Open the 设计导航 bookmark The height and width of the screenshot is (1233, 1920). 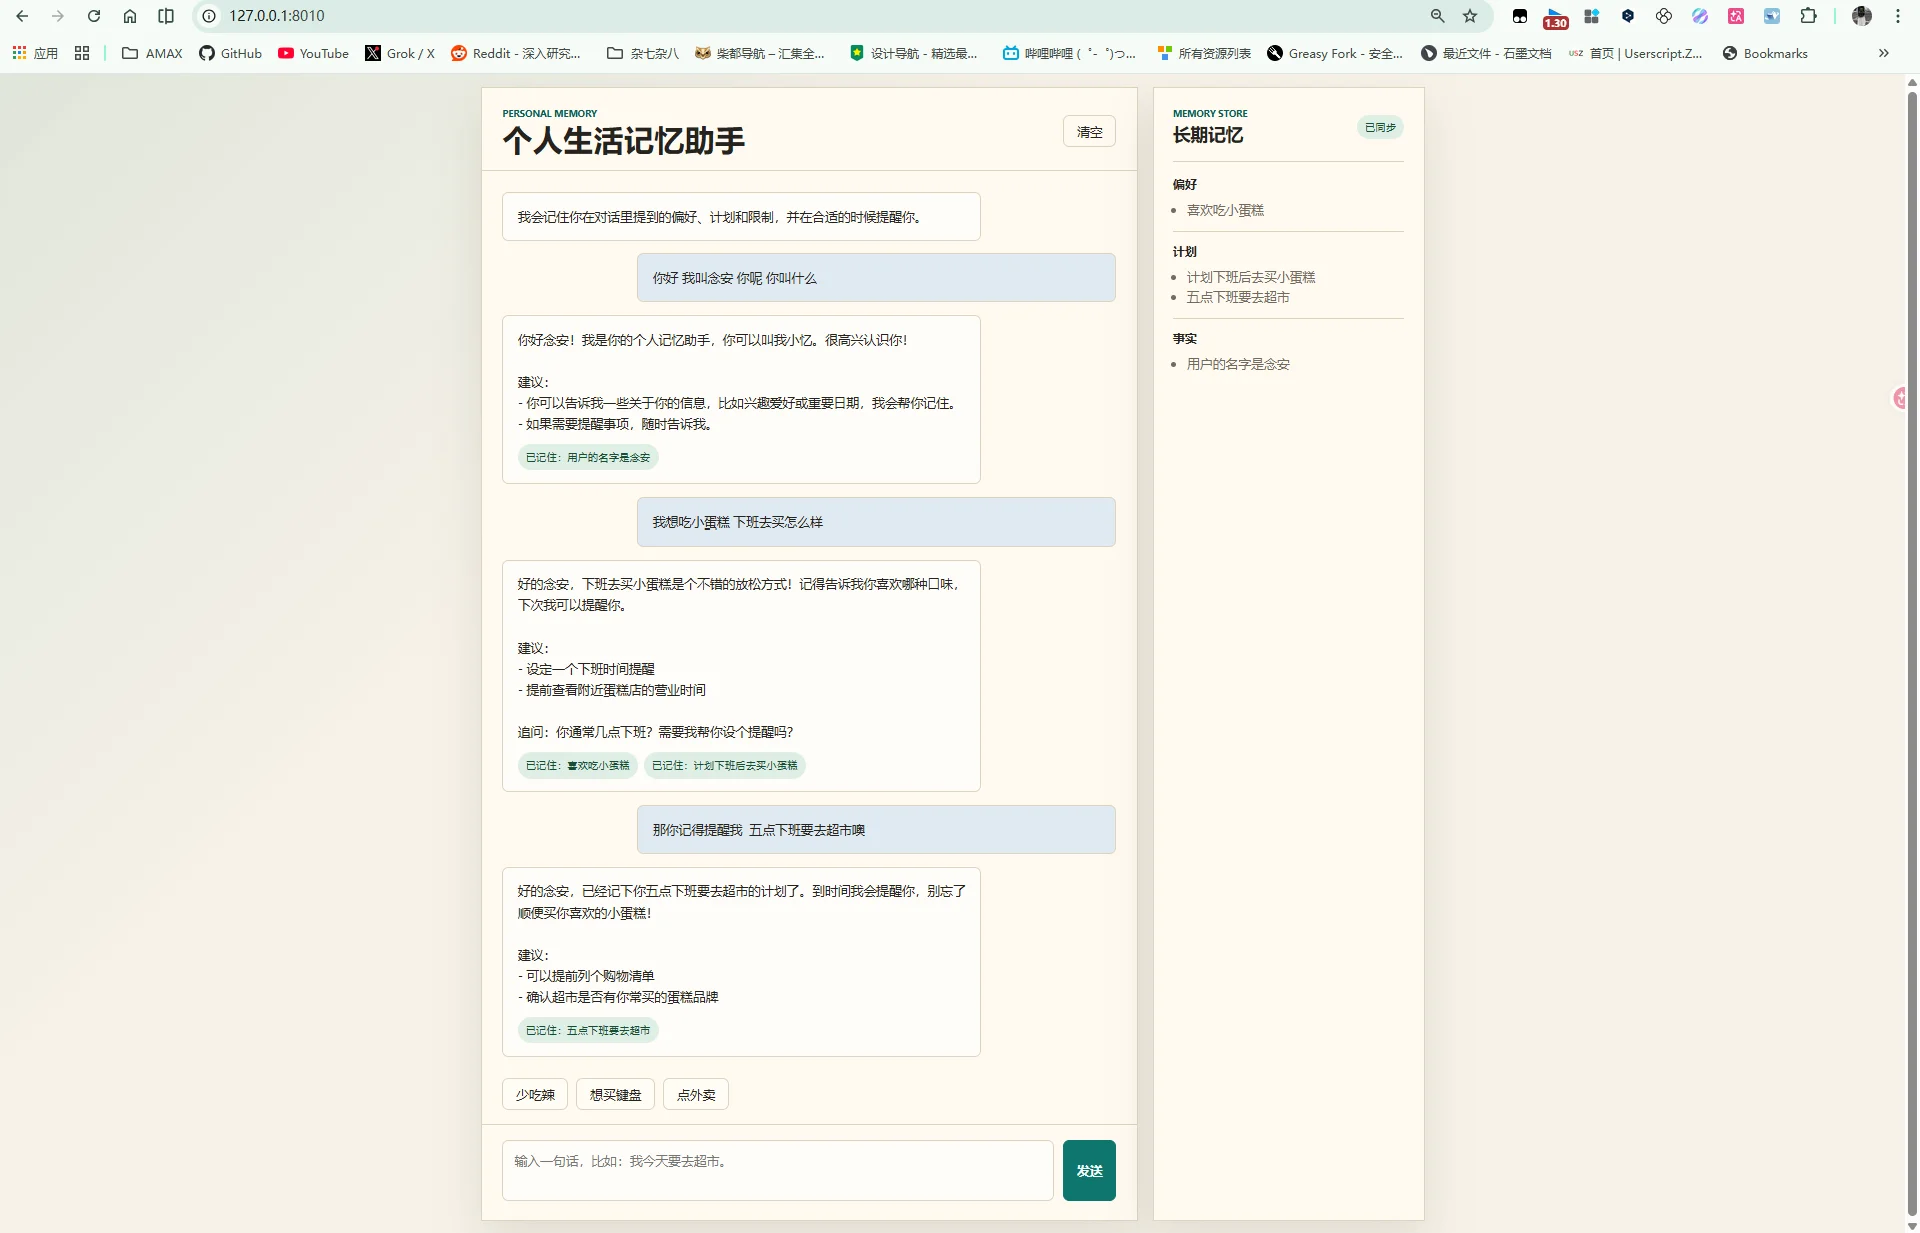click(914, 53)
